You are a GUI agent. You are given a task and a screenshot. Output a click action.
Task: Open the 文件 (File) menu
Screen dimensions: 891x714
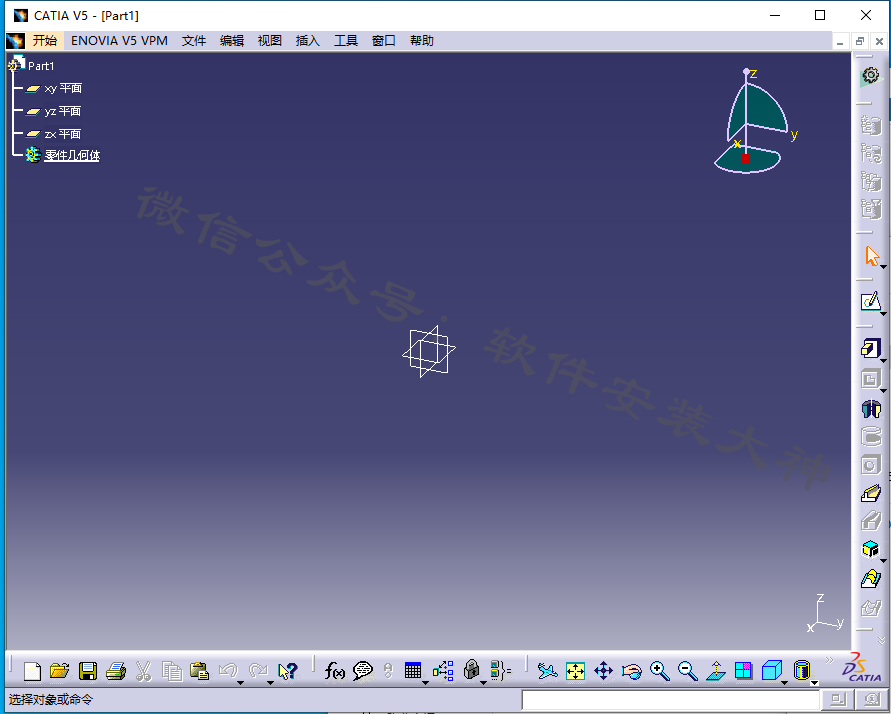click(x=194, y=41)
